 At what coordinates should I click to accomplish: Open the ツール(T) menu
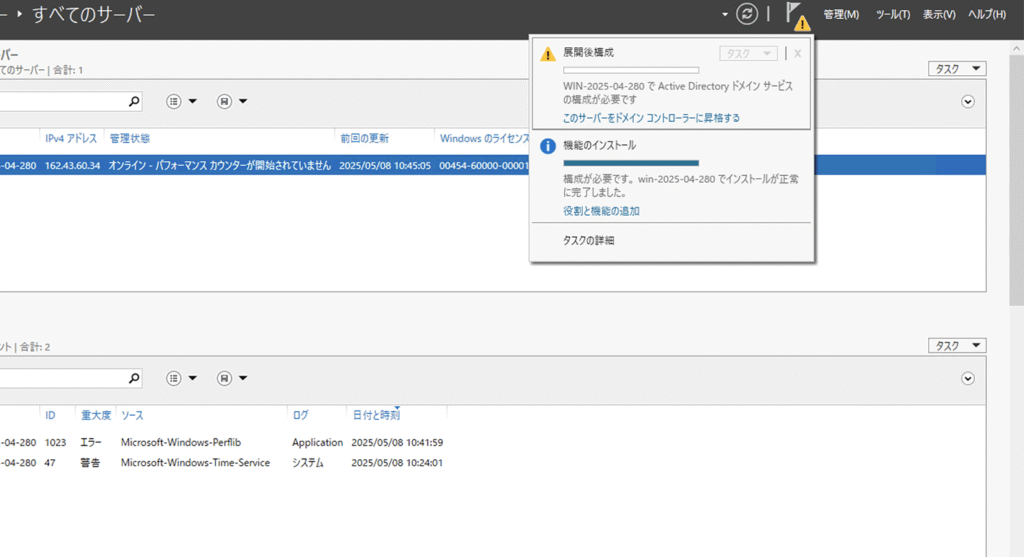[x=893, y=14]
